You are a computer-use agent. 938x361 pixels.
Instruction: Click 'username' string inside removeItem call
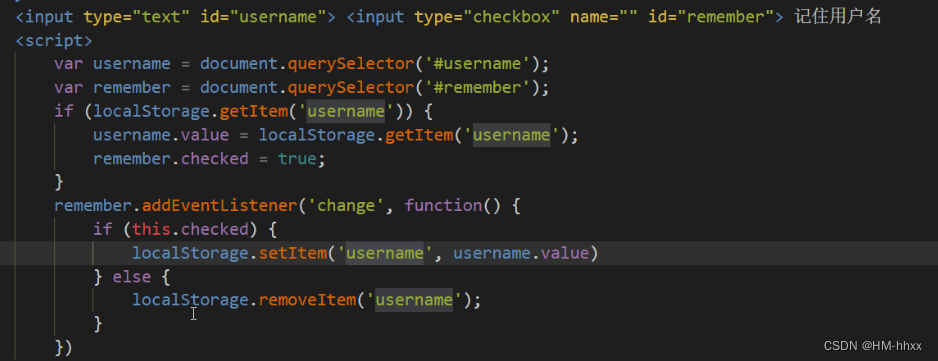coord(414,299)
